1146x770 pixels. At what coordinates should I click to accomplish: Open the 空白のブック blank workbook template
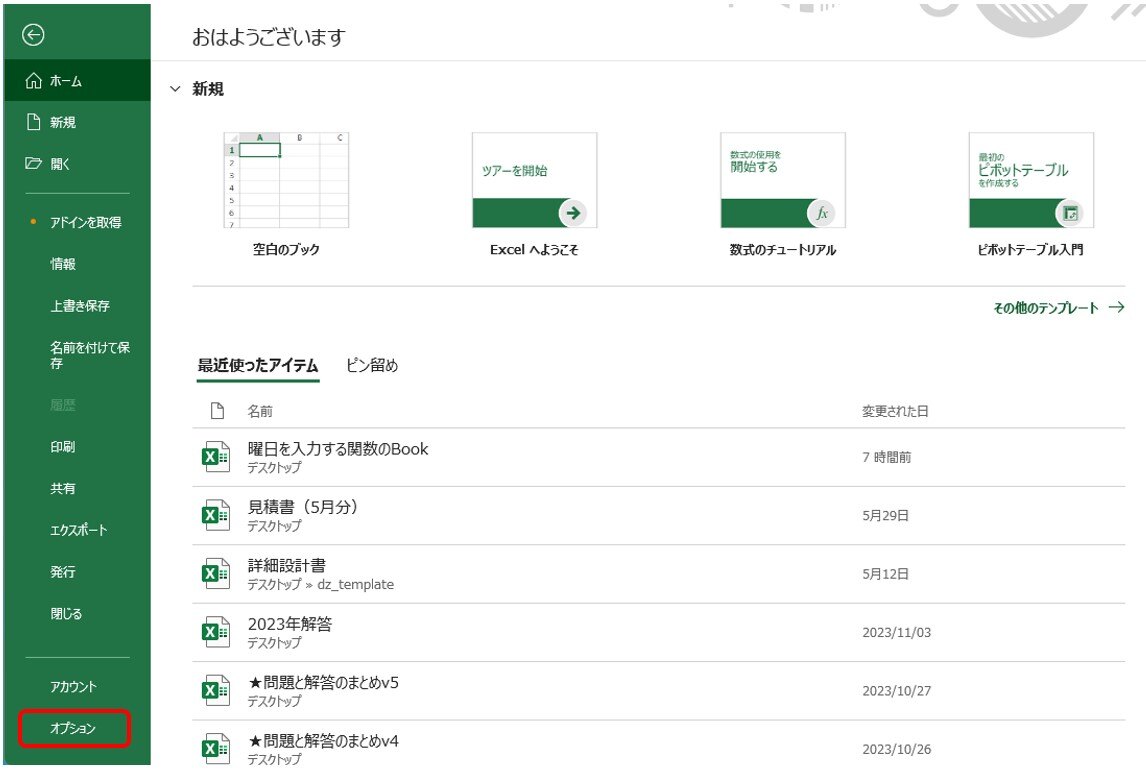click(x=286, y=194)
